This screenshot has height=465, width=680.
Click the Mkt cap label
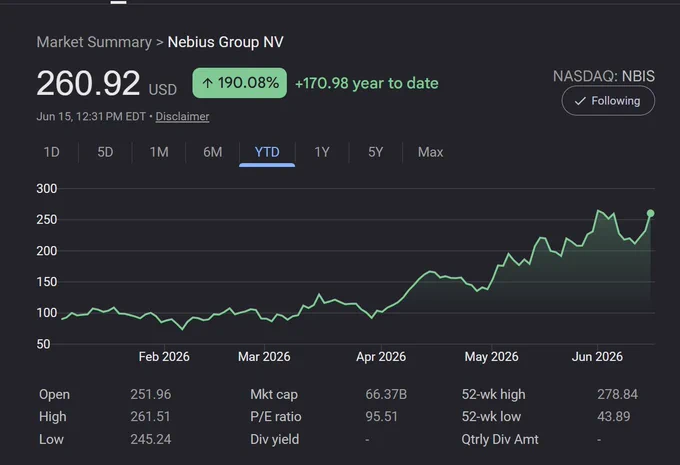(x=274, y=394)
